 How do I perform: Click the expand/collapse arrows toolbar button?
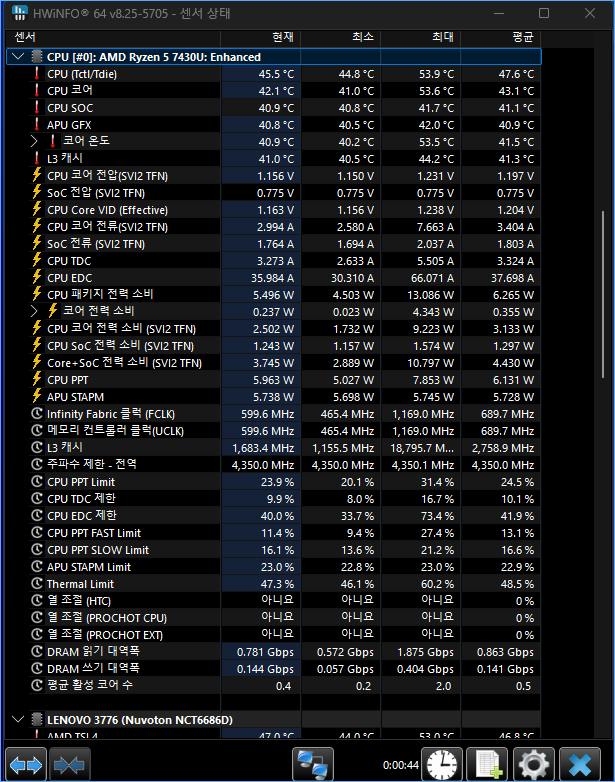tap(26, 765)
